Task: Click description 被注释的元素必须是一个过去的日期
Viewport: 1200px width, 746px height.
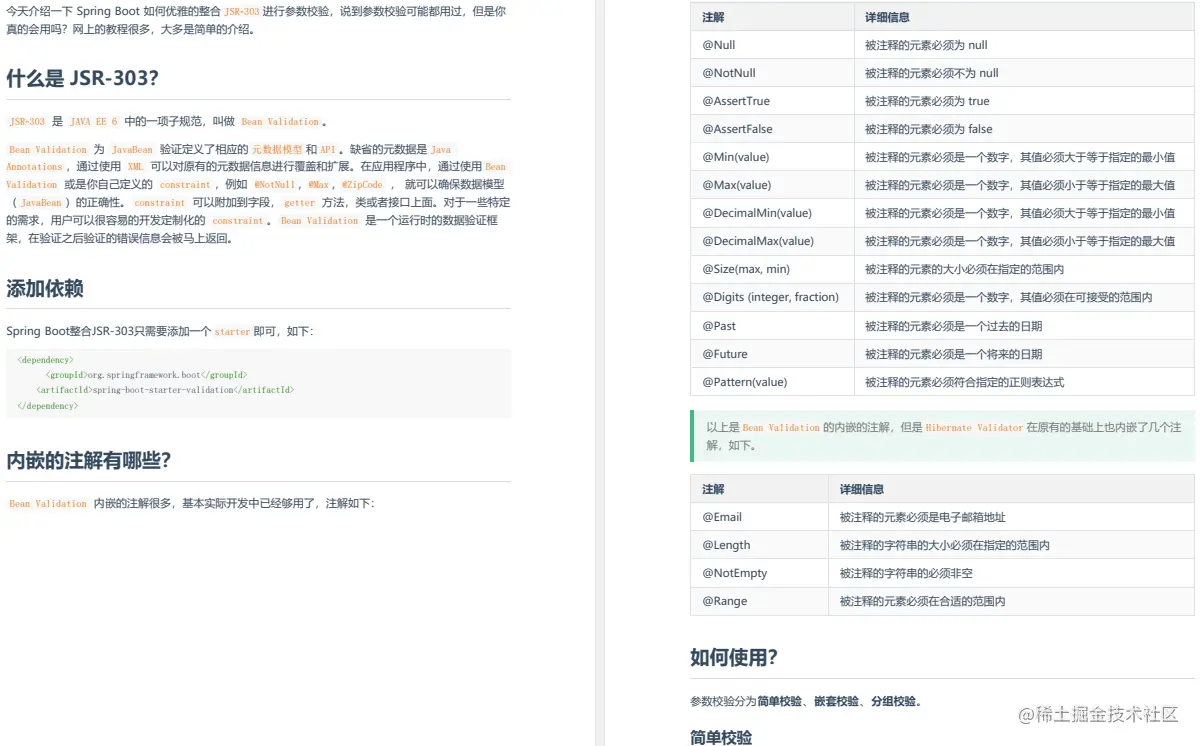Action: pos(954,326)
